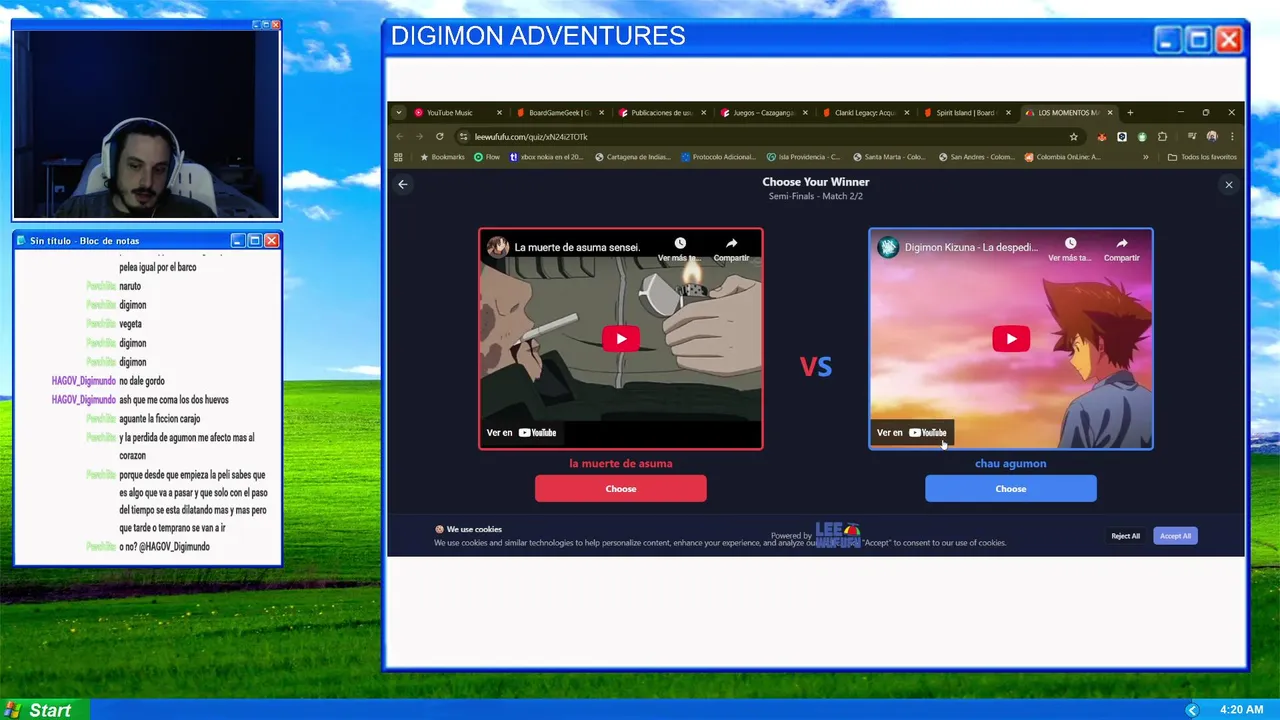Click Digimon video channel avatar
The height and width of the screenshot is (720, 1280).
888,247
